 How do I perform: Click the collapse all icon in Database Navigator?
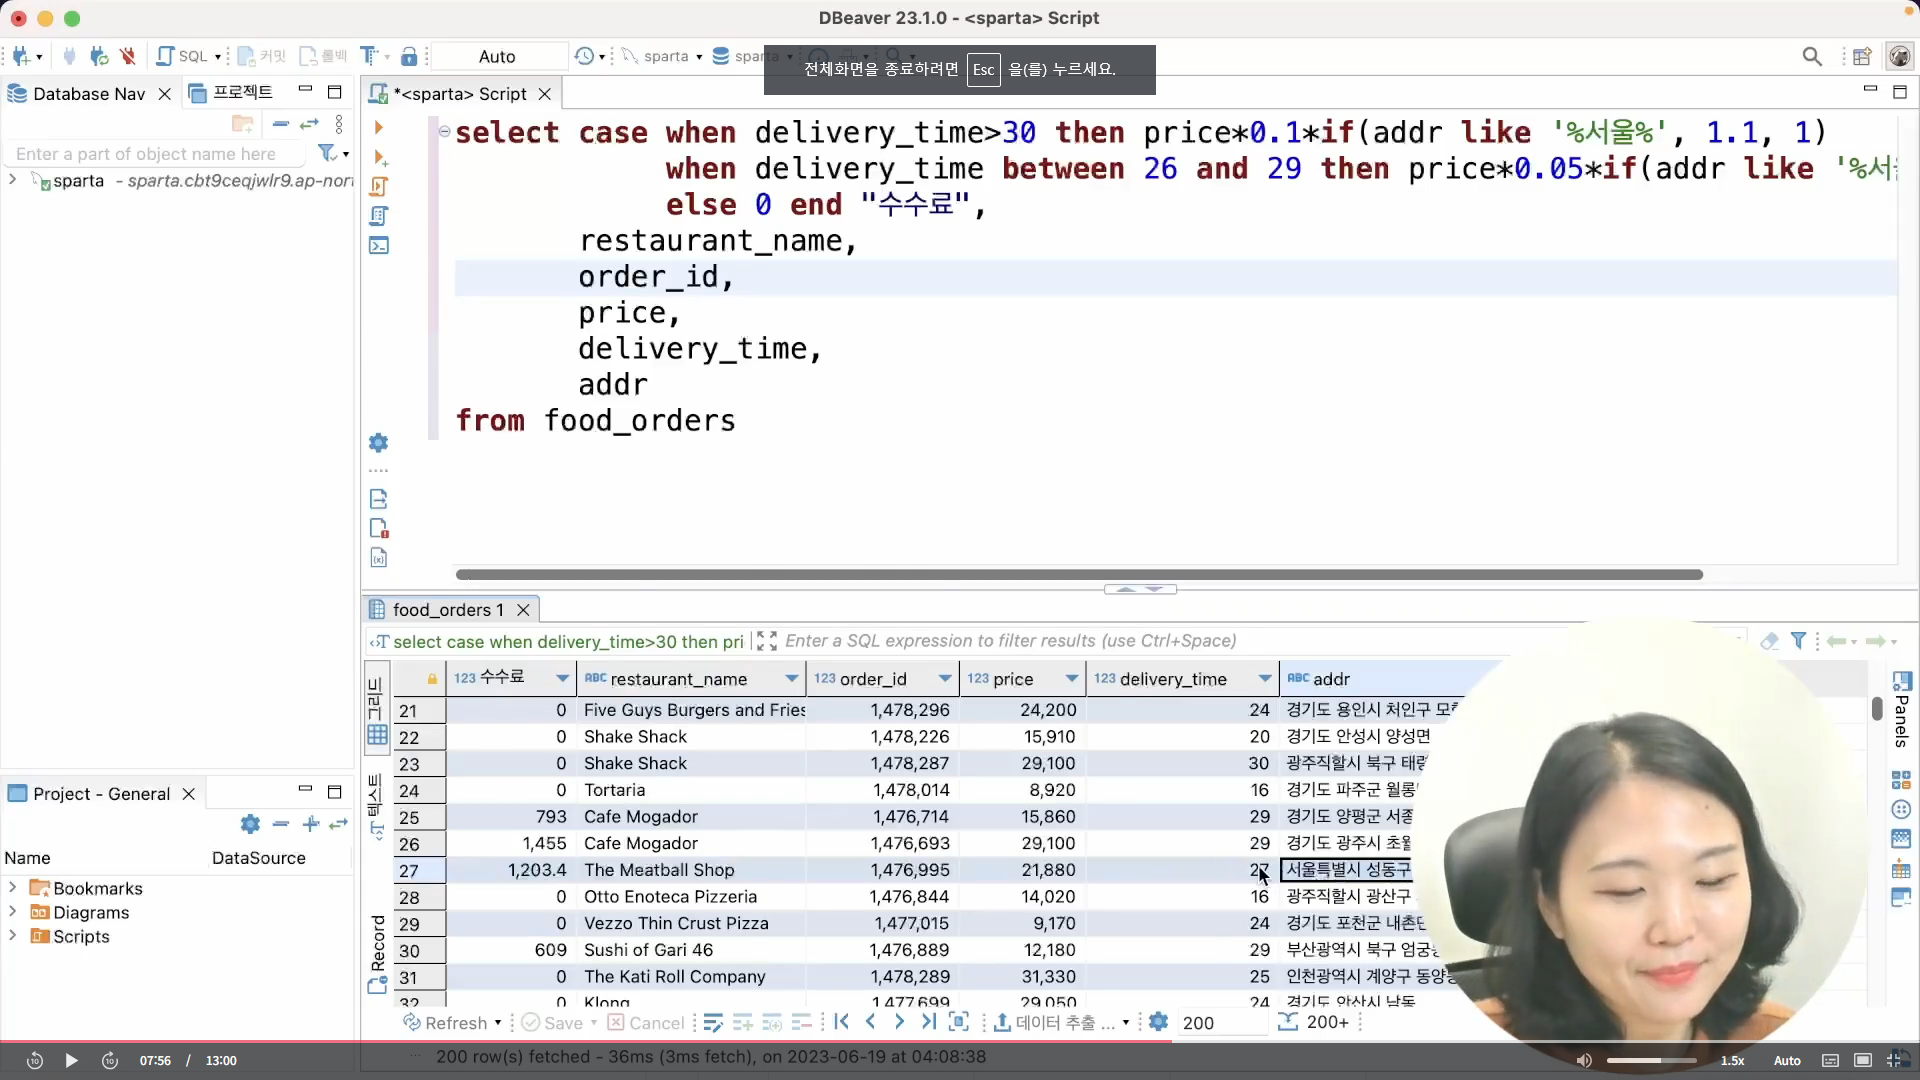(x=281, y=124)
